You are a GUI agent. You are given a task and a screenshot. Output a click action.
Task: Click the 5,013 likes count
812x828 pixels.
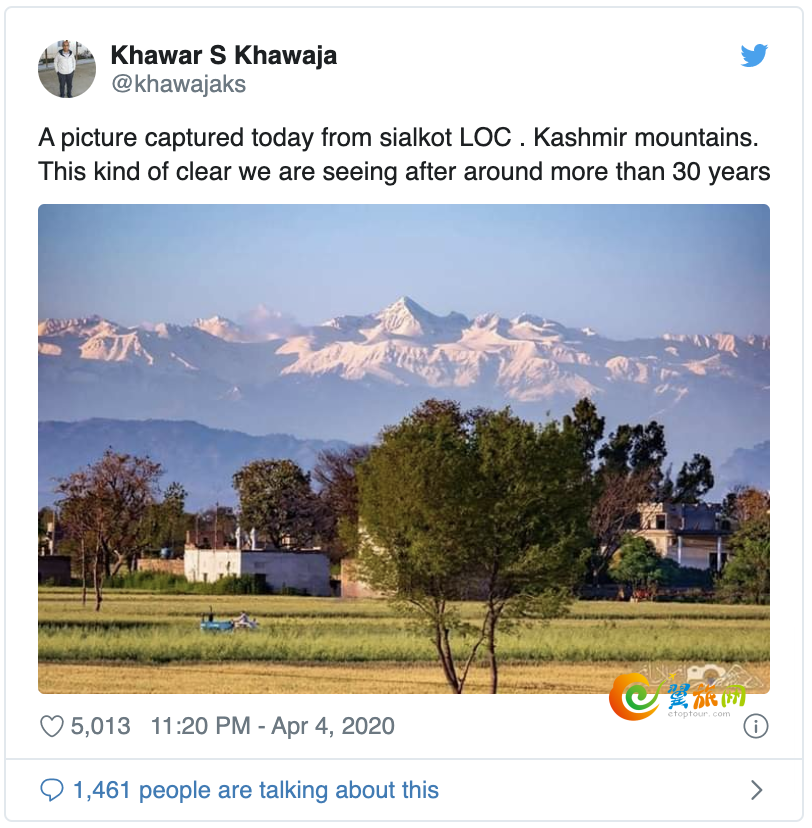100,726
